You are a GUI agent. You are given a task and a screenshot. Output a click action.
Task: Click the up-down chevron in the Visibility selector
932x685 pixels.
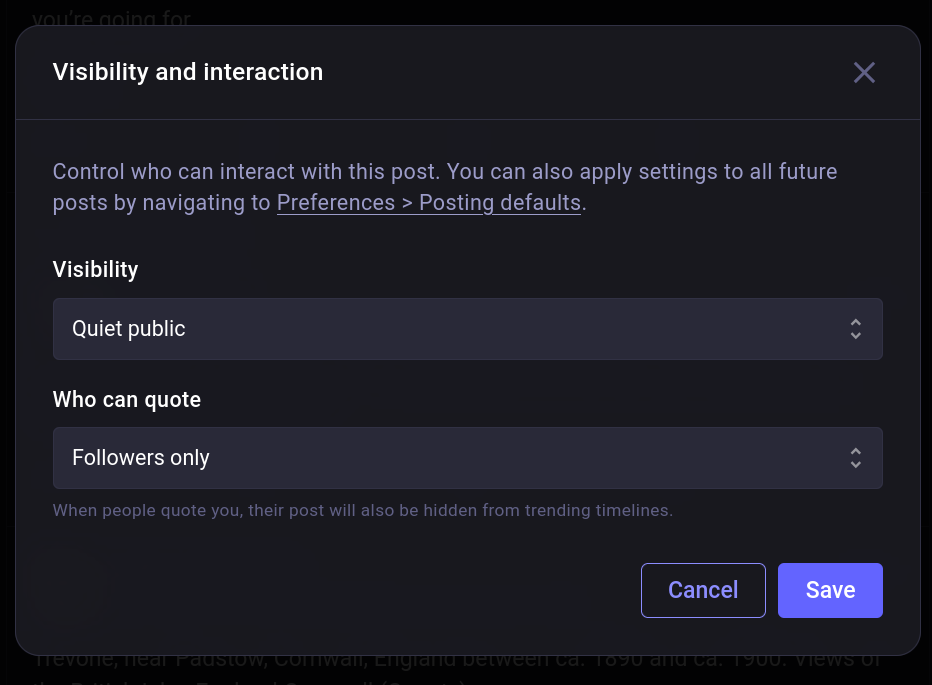coord(855,329)
